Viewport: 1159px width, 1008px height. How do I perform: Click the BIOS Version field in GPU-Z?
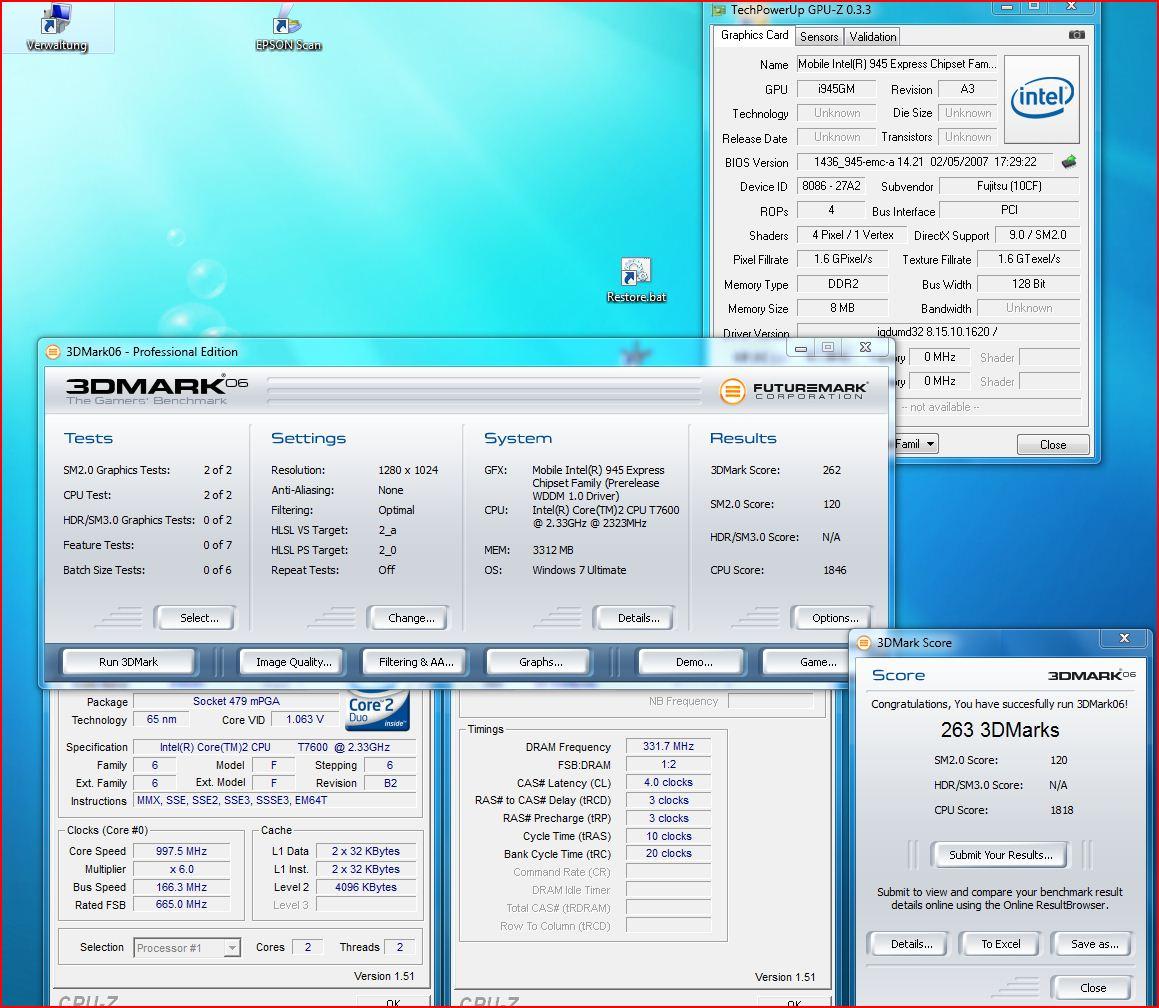[x=925, y=162]
